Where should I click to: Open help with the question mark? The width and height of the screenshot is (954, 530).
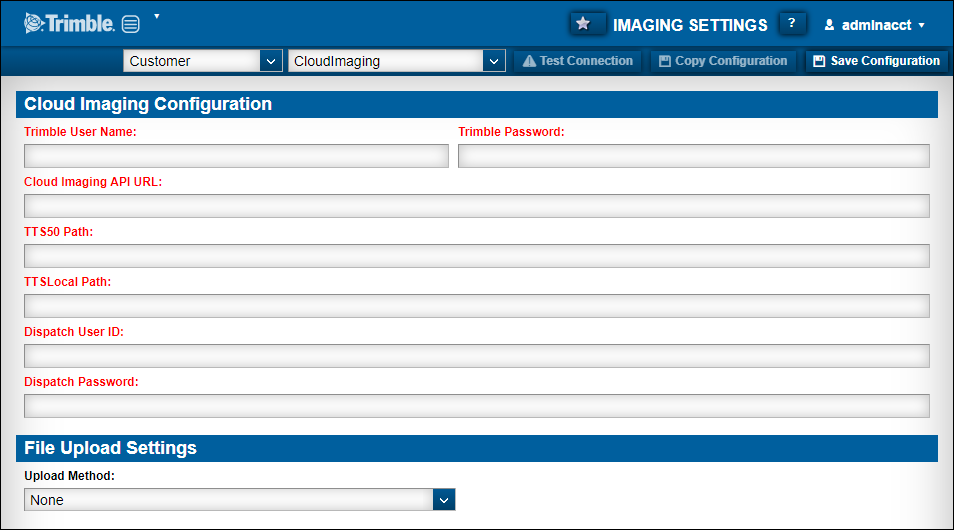[x=791, y=24]
